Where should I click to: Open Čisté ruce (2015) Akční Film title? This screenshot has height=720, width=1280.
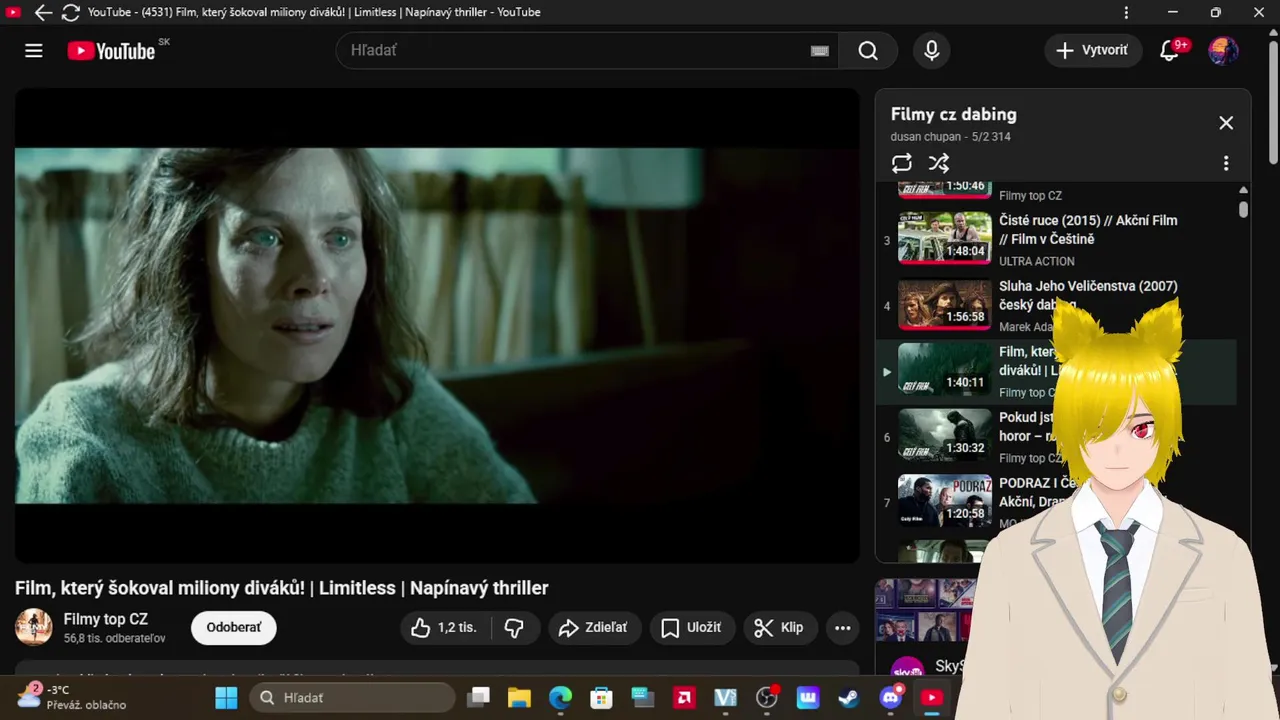(x=1088, y=230)
